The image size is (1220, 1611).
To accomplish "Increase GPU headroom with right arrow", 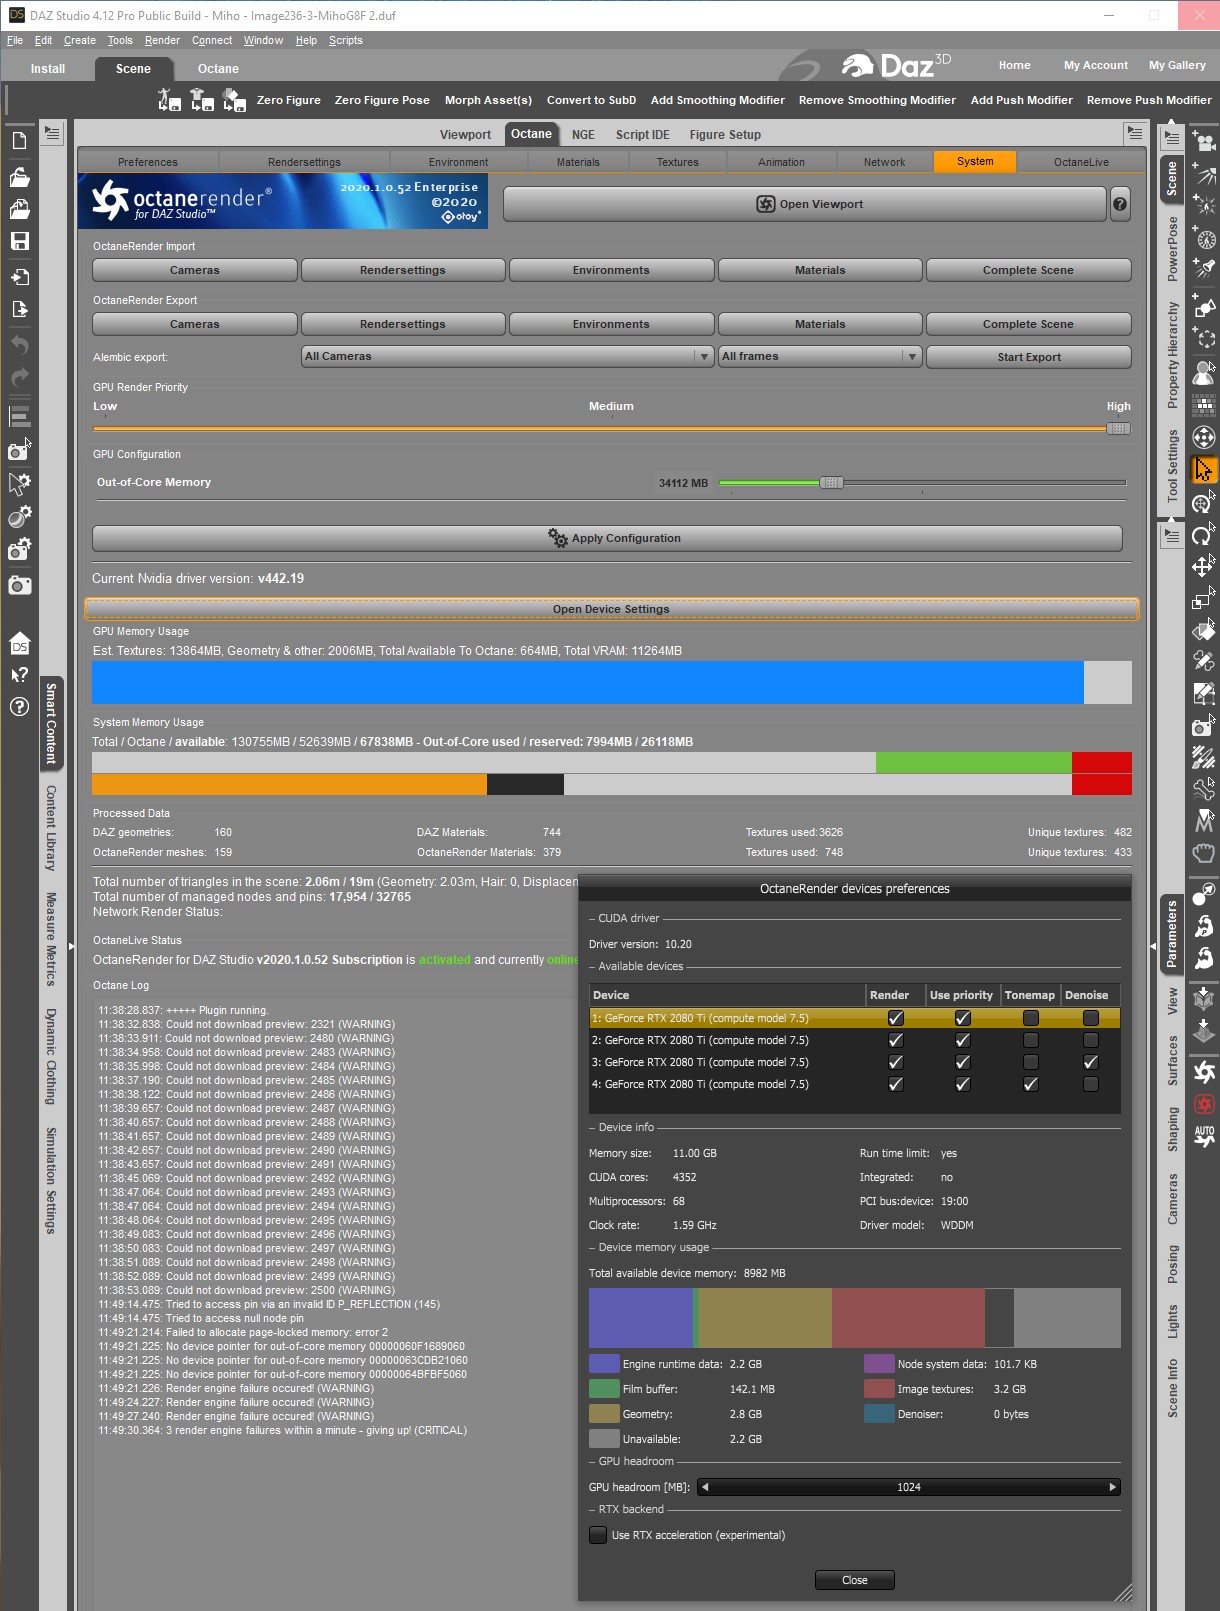I will tap(1113, 1487).
